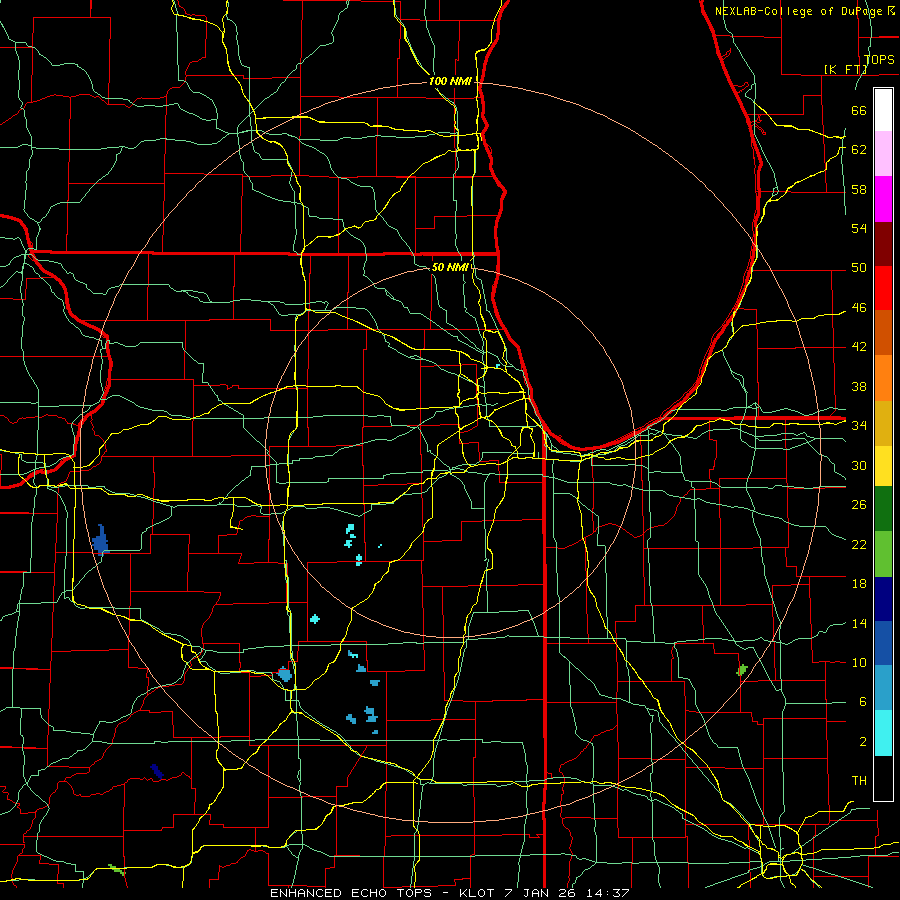Viewport: 900px width, 900px height.
Task: Click the legend value "26"
Action: click(x=859, y=505)
